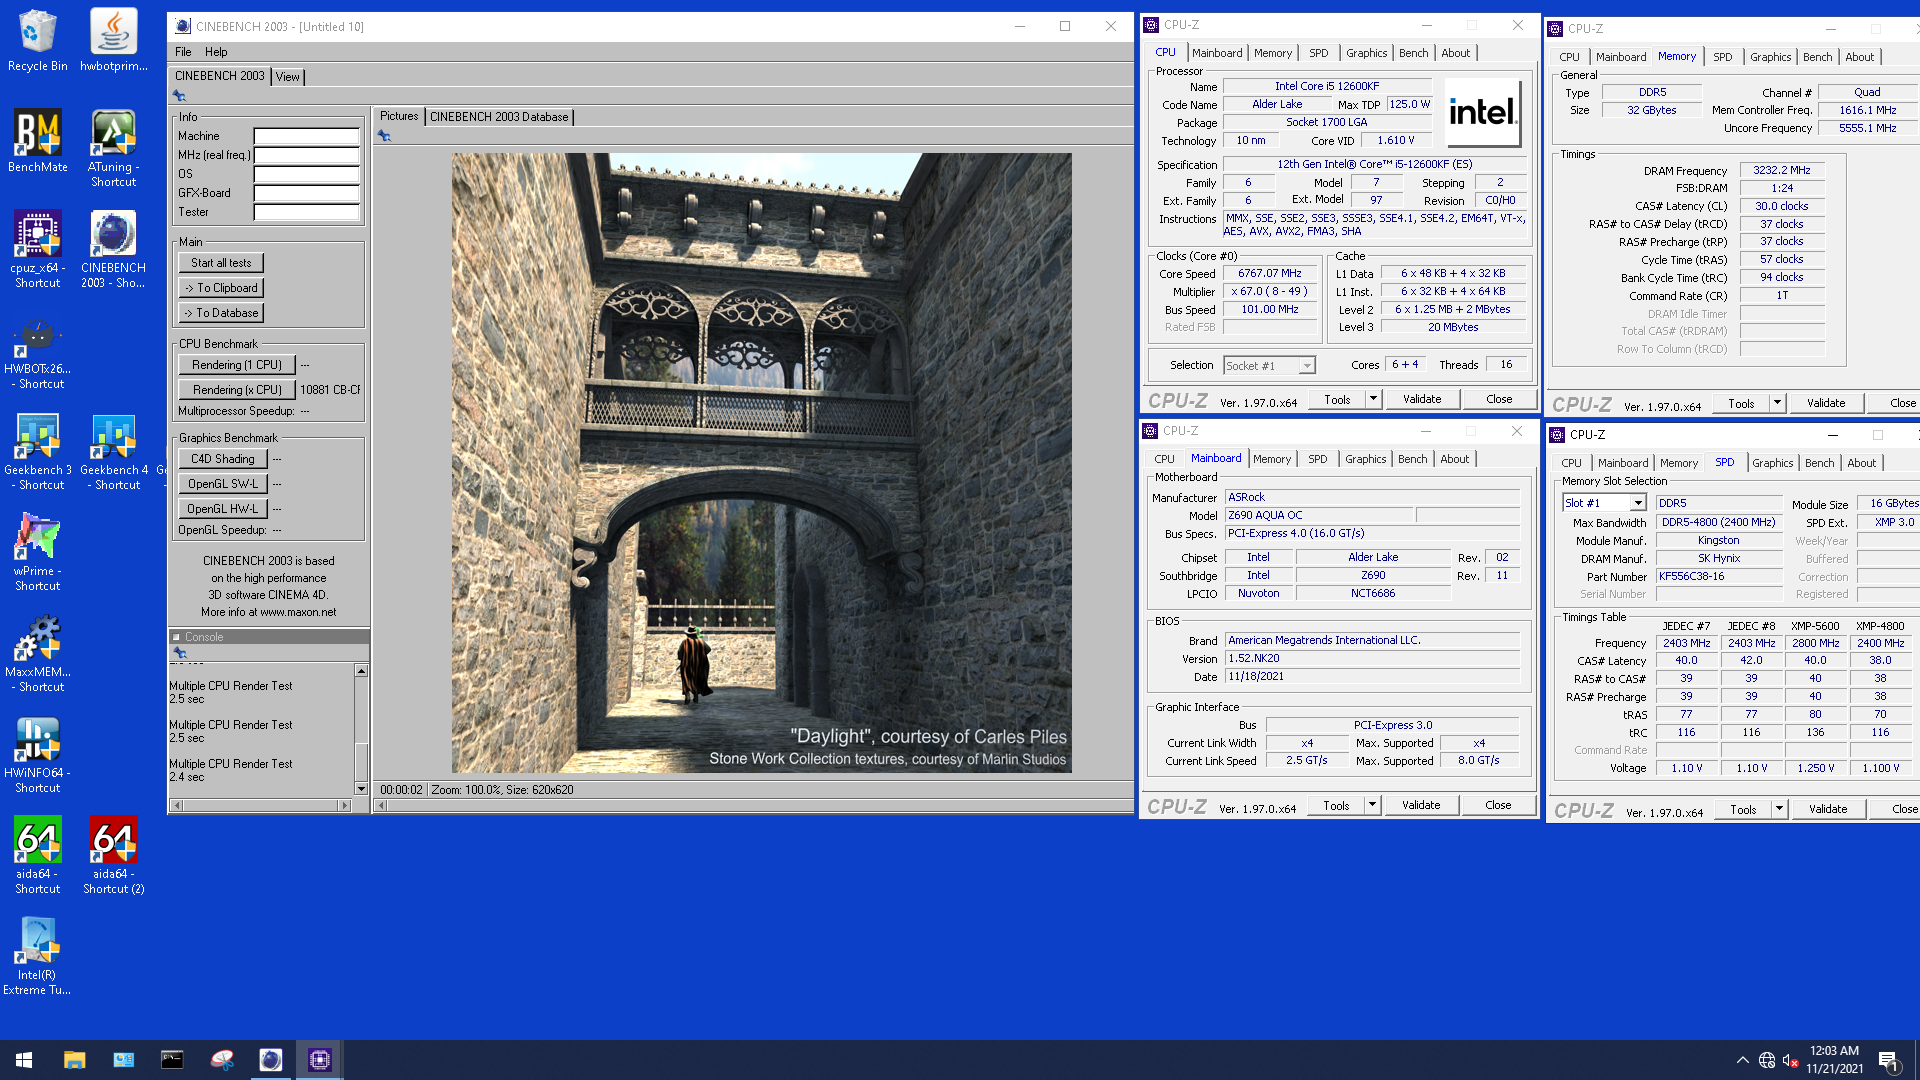The image size is (1920, 1080).
Task: Open cpuz_x64 shortcut icon
Action: 38,249
